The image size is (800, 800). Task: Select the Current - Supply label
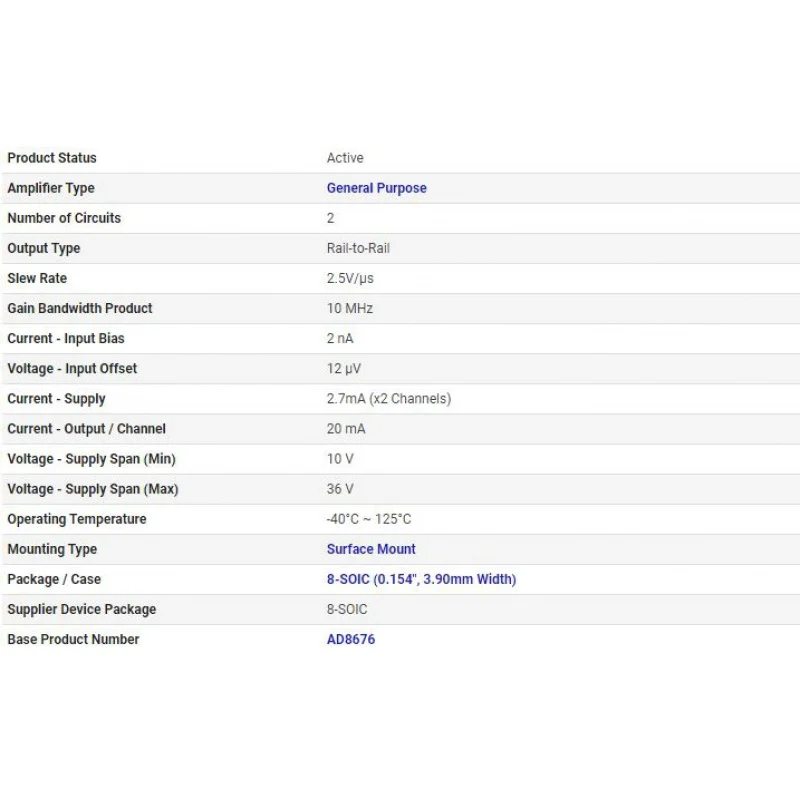click(x=57, y=399)
